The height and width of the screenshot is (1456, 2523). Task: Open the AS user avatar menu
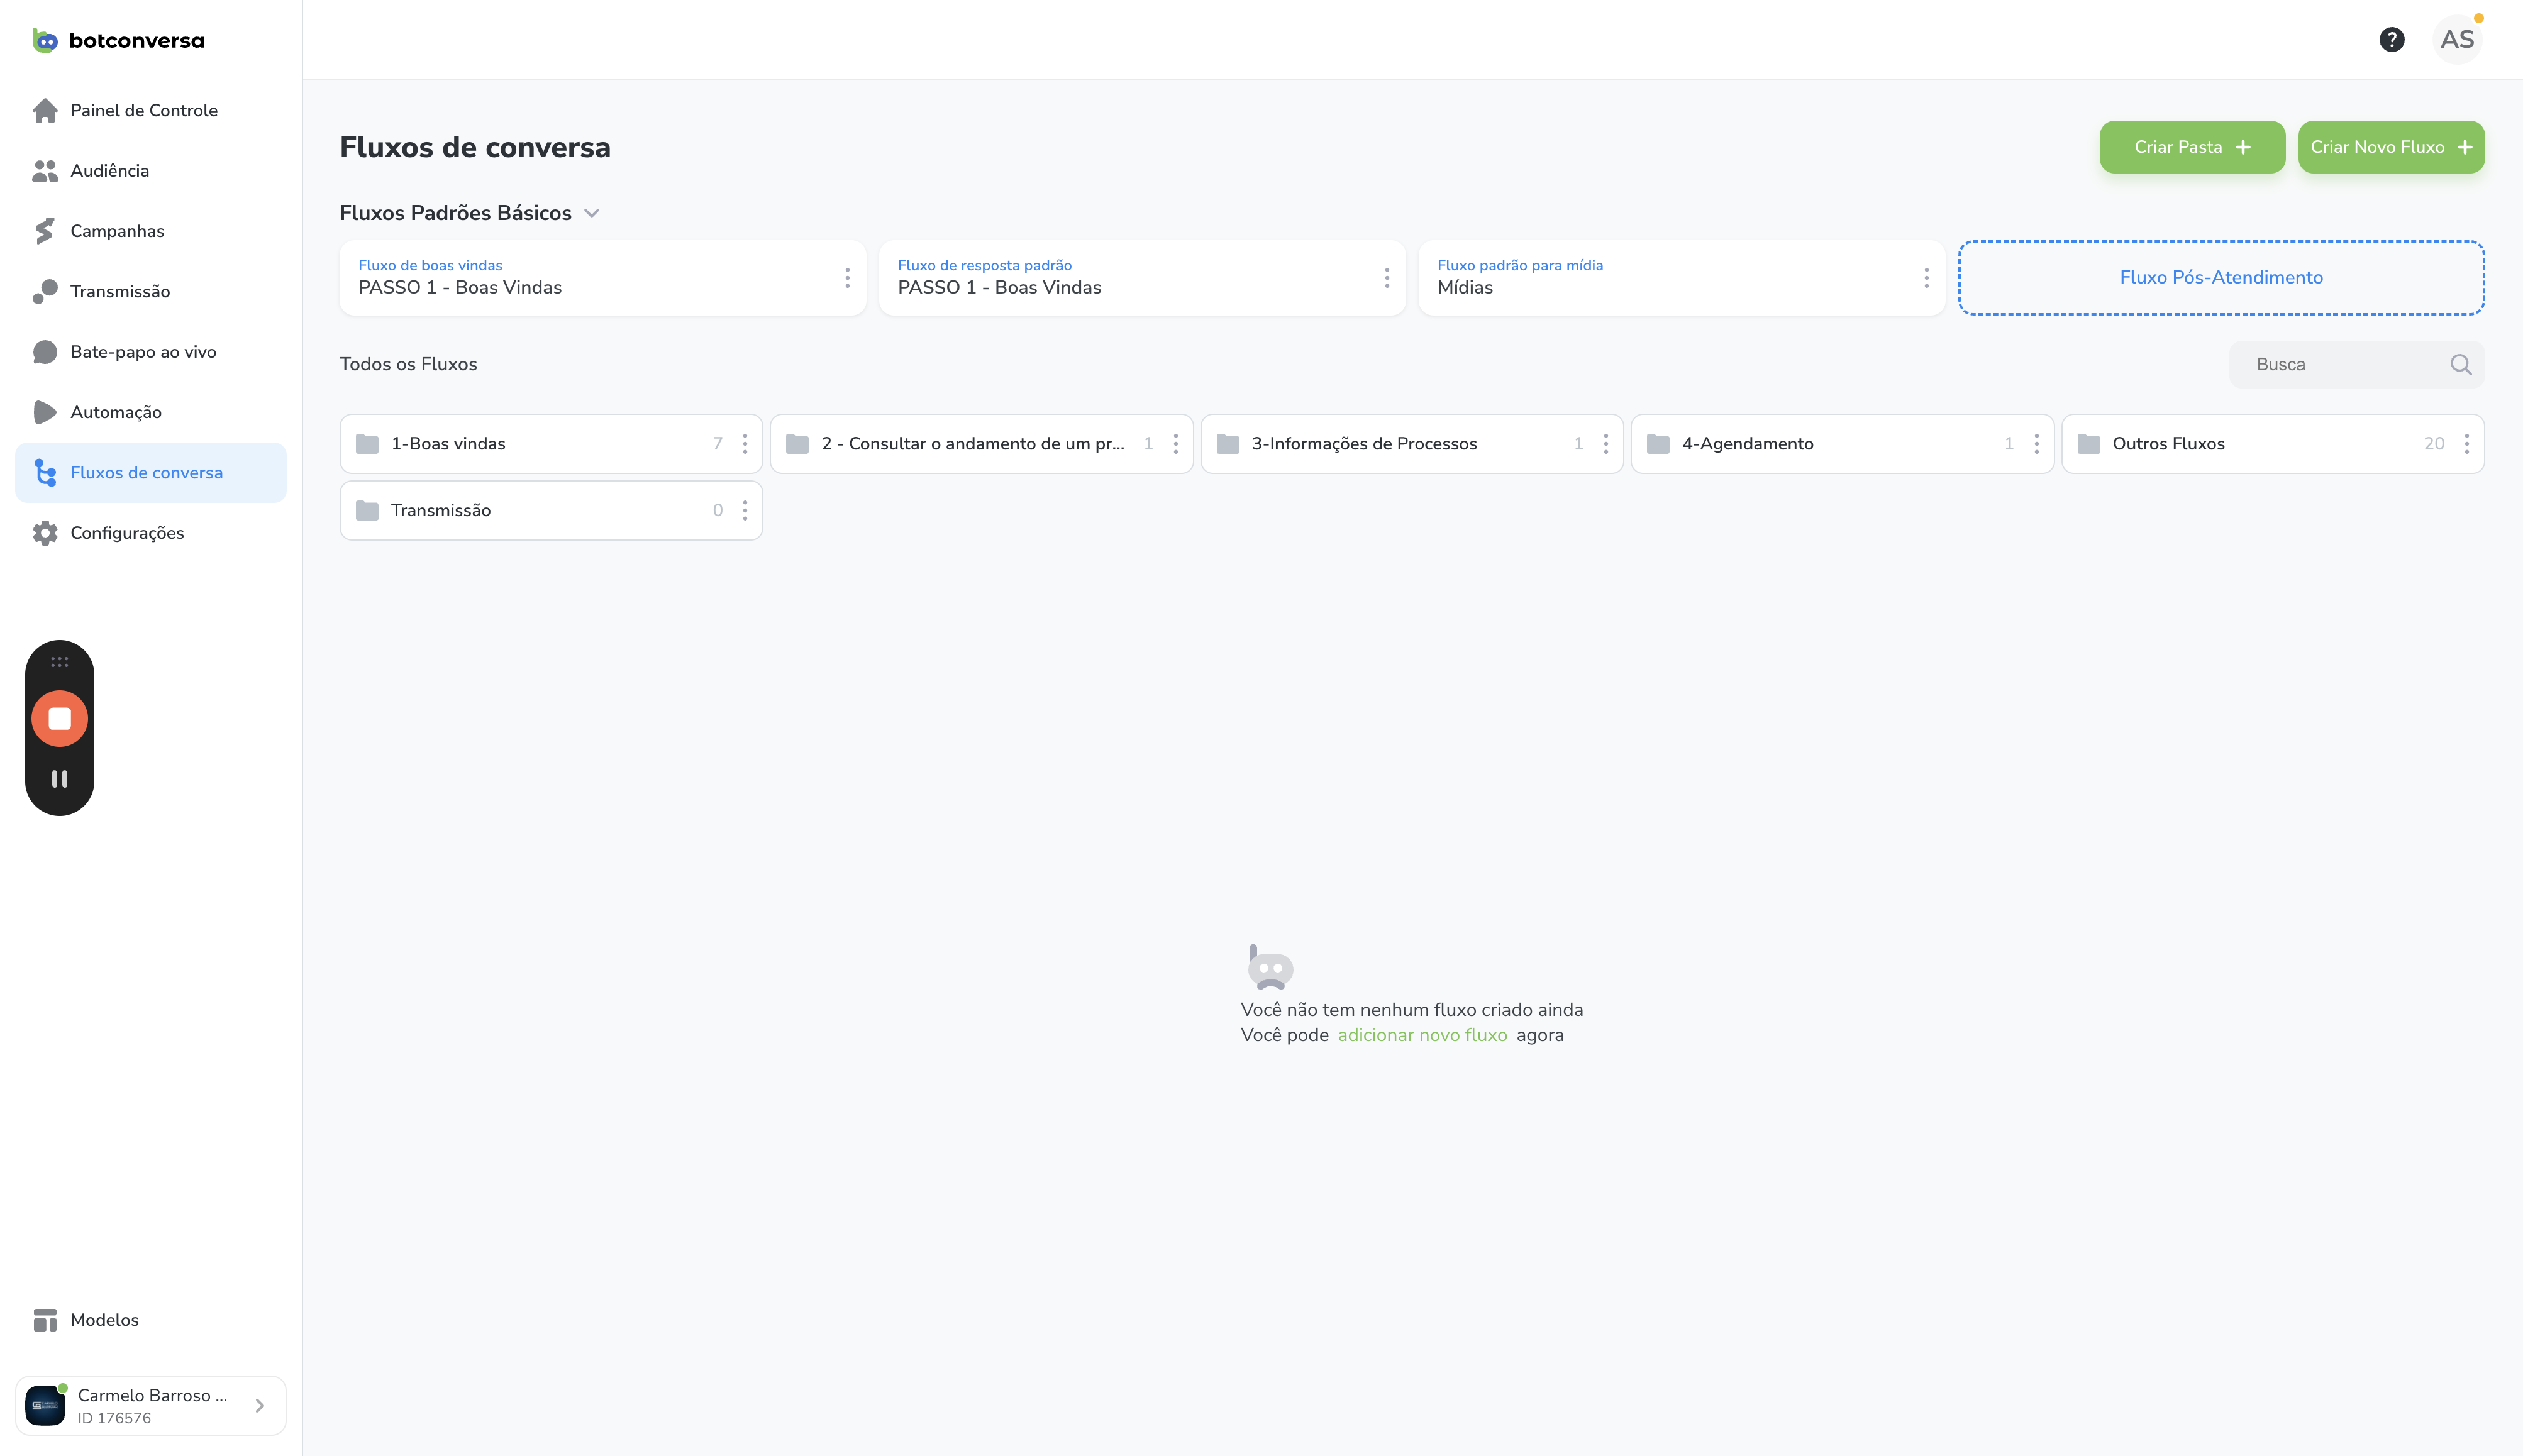(2456, 39)
